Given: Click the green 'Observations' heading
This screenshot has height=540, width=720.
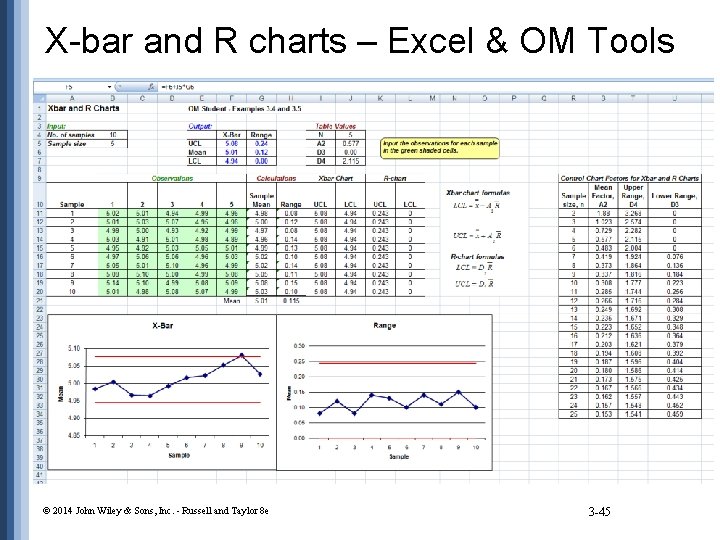Looking at the screenshot, I should [172, 179].
